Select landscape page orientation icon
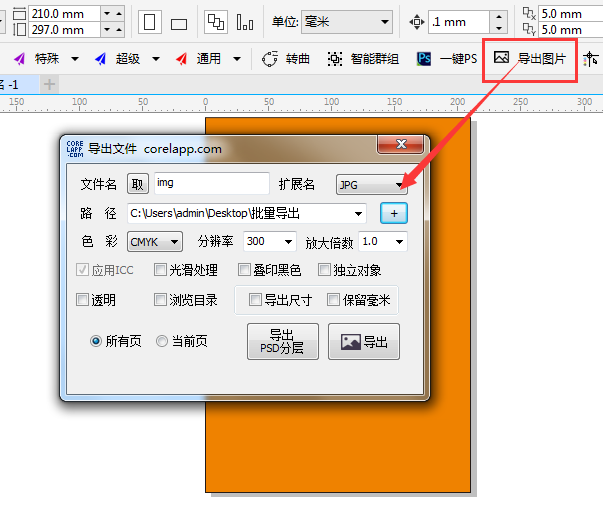The image size is (603, 509). click(x=179, y=24)
